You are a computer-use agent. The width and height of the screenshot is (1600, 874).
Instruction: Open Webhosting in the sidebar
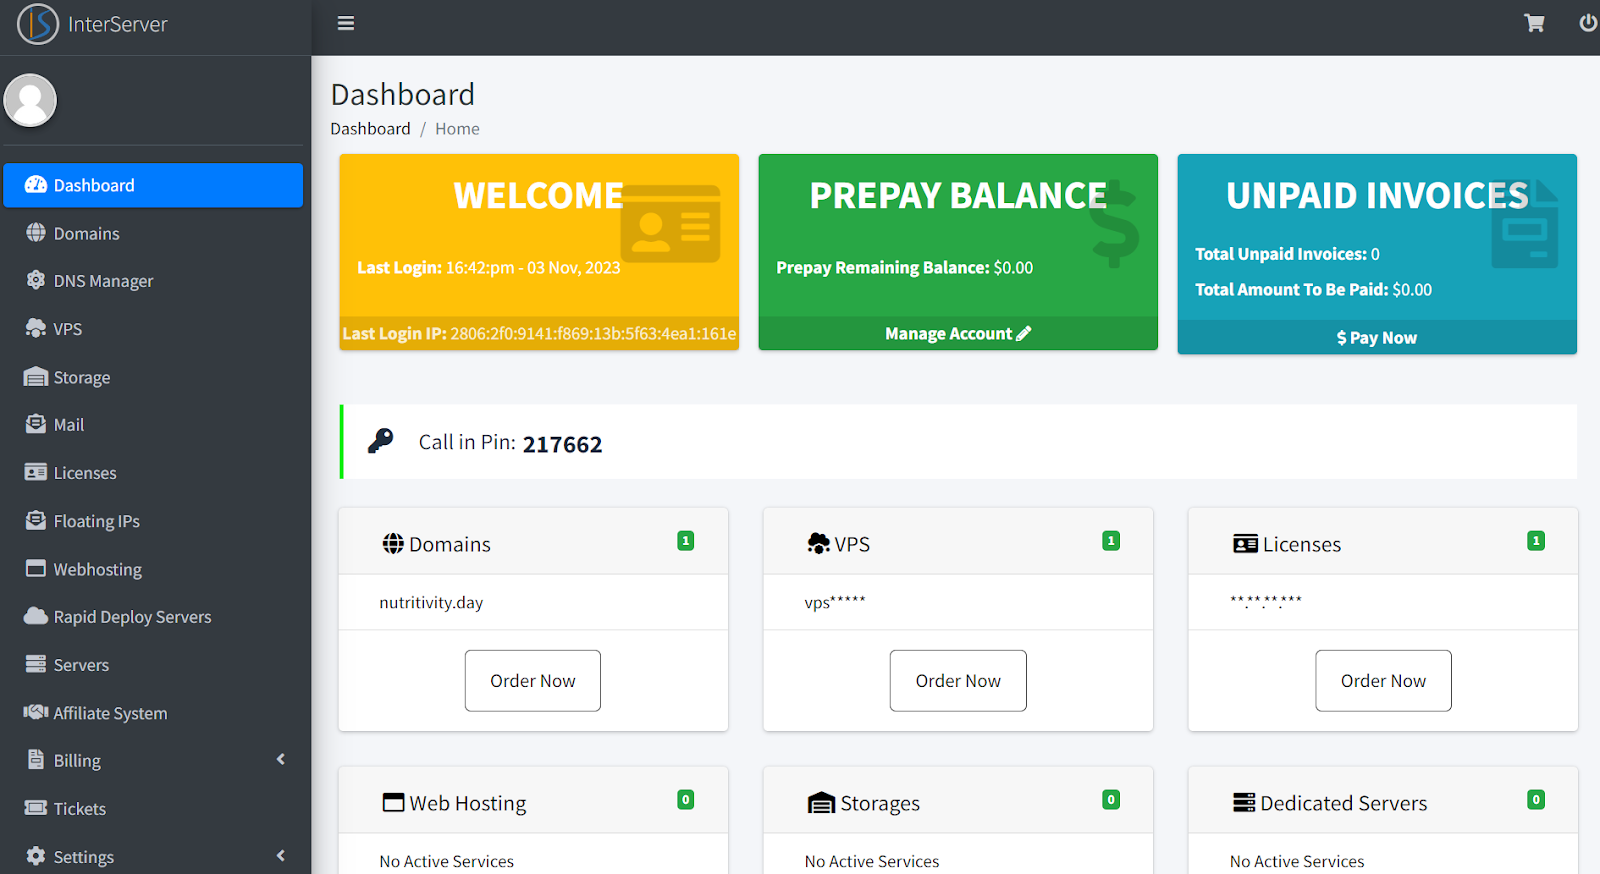(x=153, y=569)
